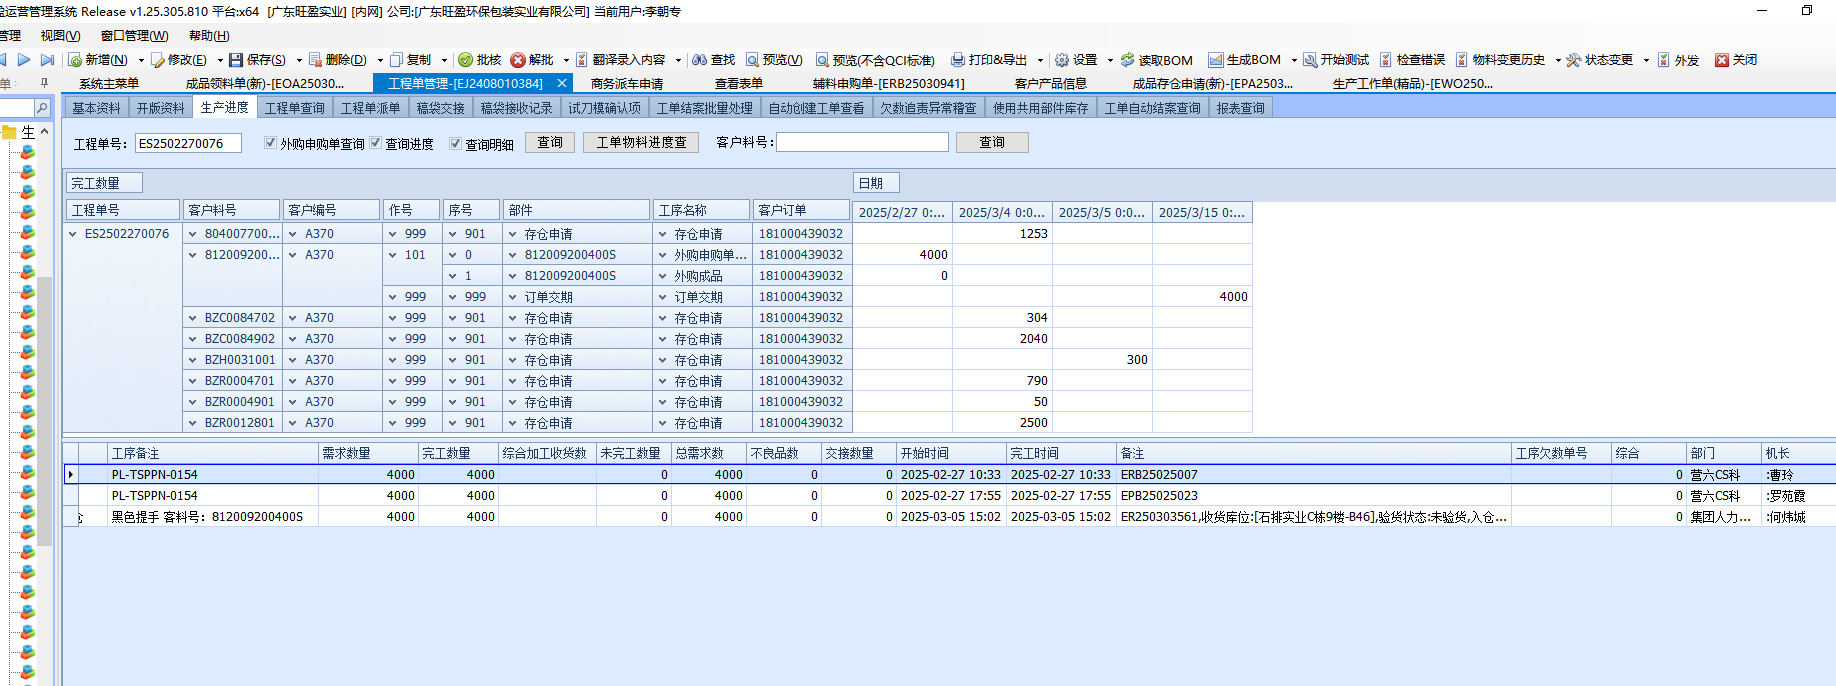Click the 日期 grouping header
The height and width of the screenshot is (686, 1836).
coord(877,183)
